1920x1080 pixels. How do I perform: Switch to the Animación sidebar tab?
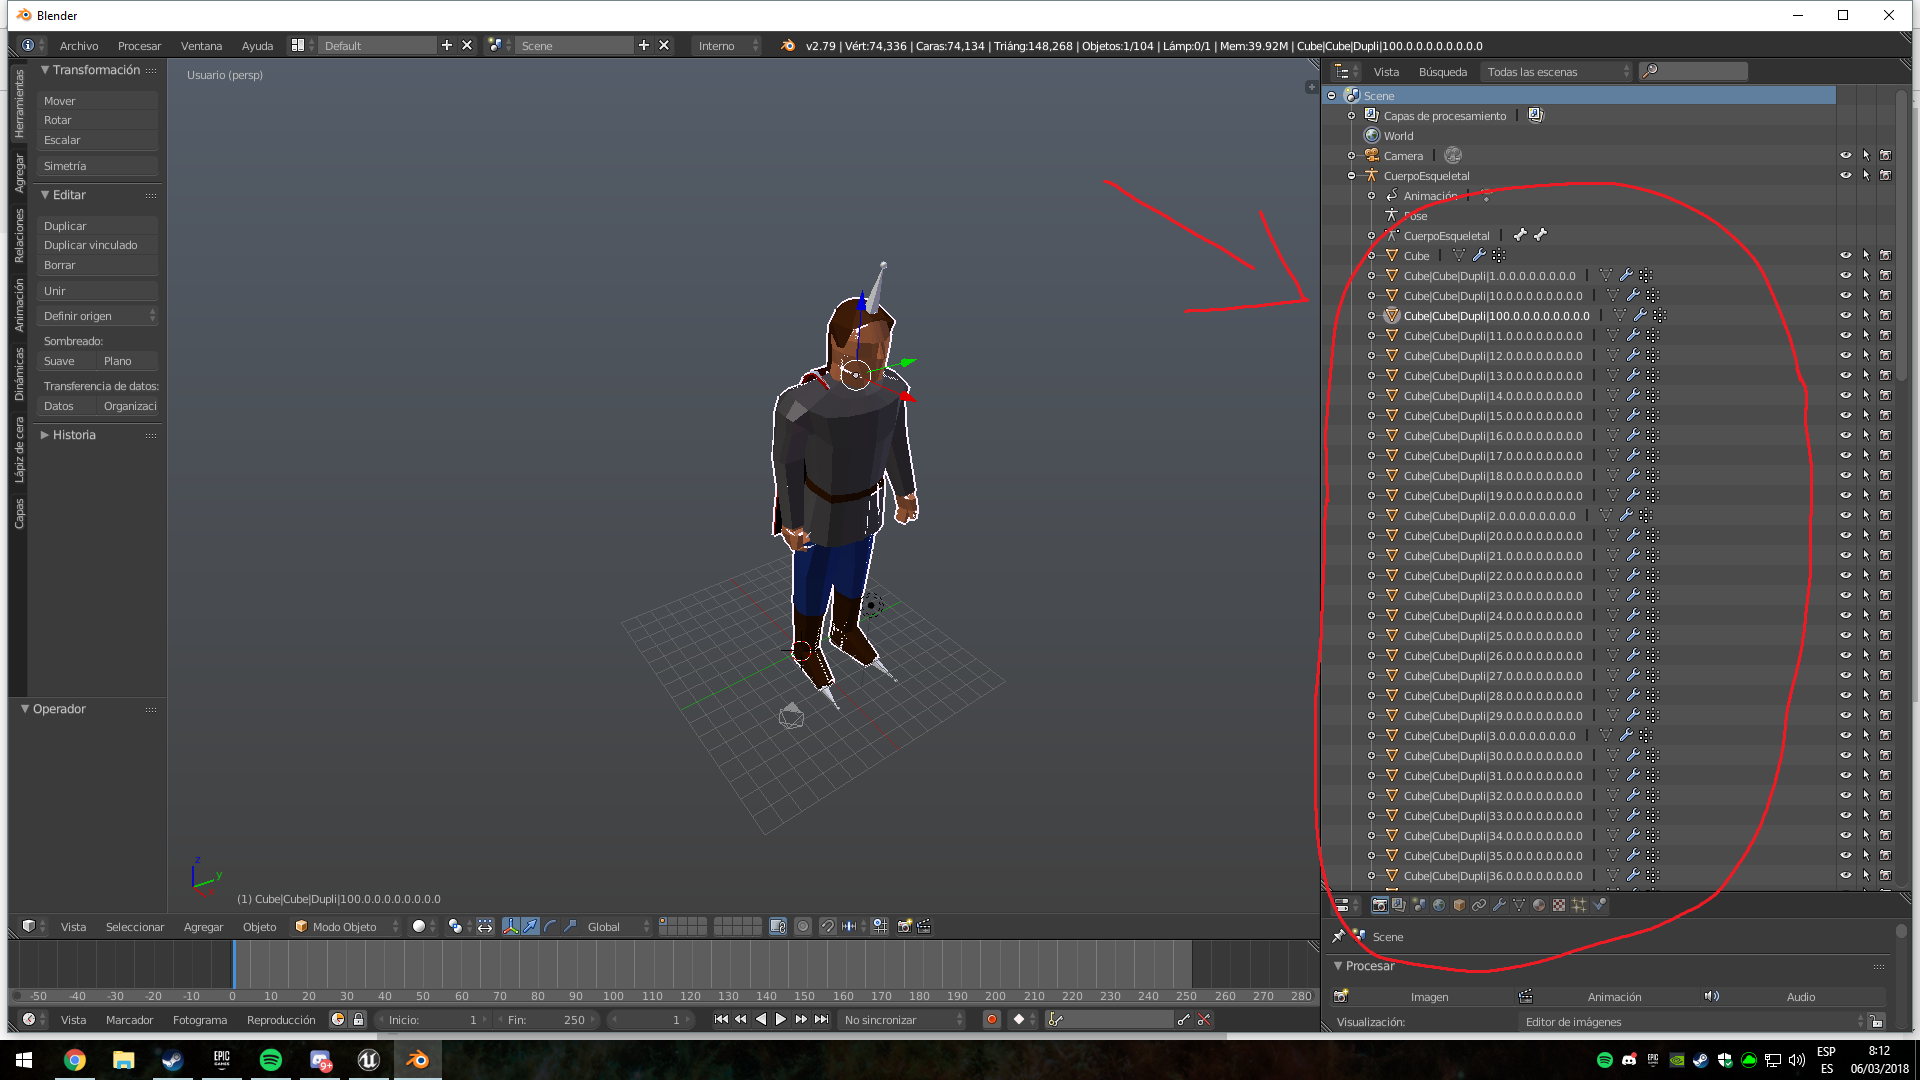(19, 305)
